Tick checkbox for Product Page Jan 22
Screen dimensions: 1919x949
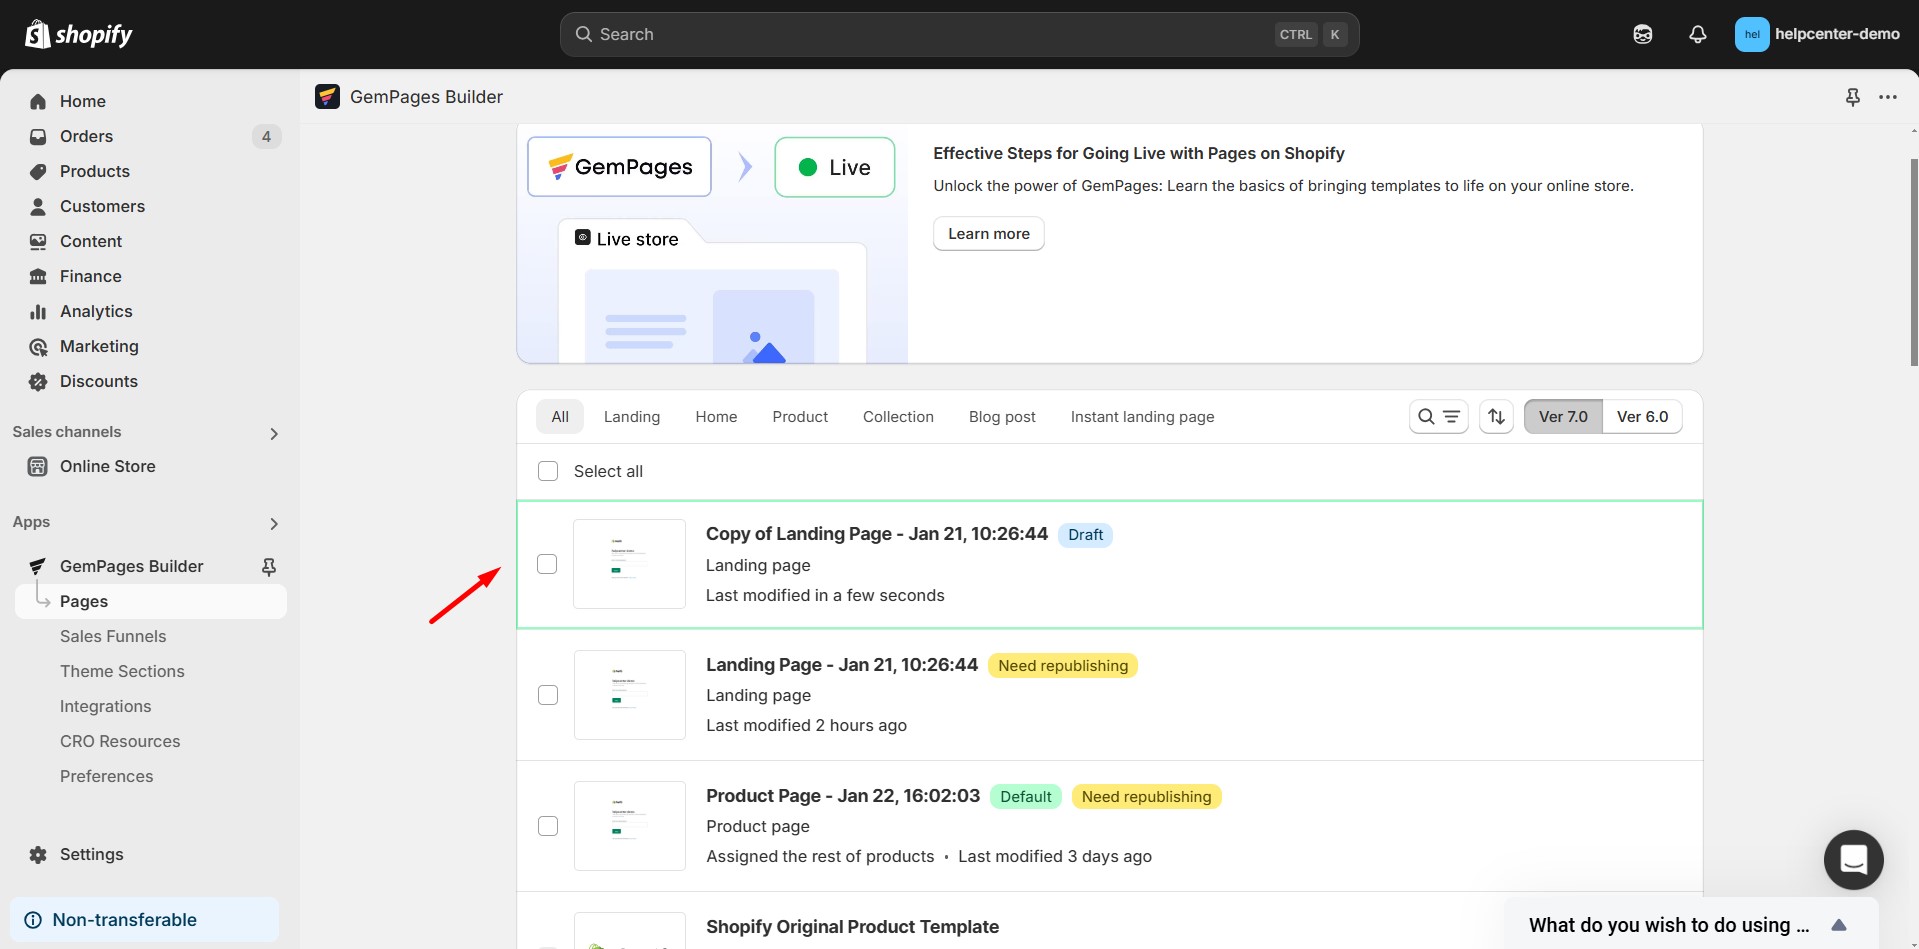(548, 826)
